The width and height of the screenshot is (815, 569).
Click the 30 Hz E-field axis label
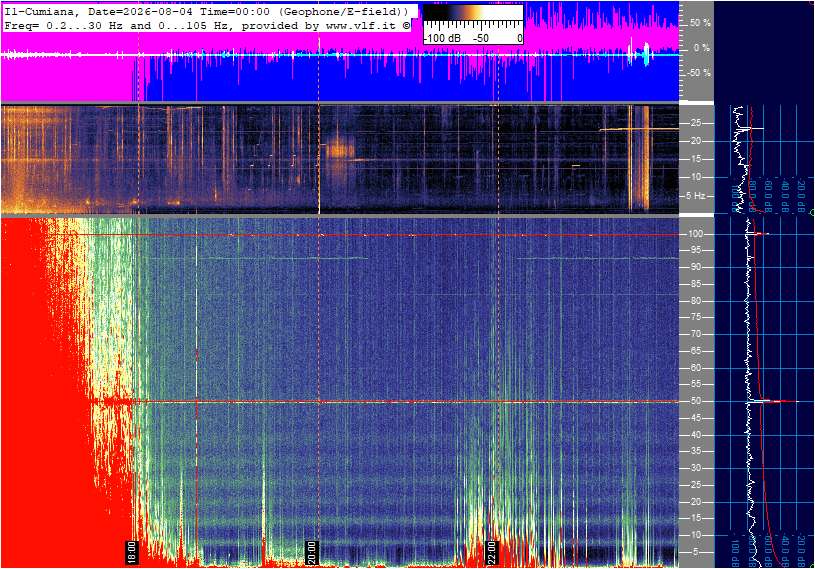[695, 468]
